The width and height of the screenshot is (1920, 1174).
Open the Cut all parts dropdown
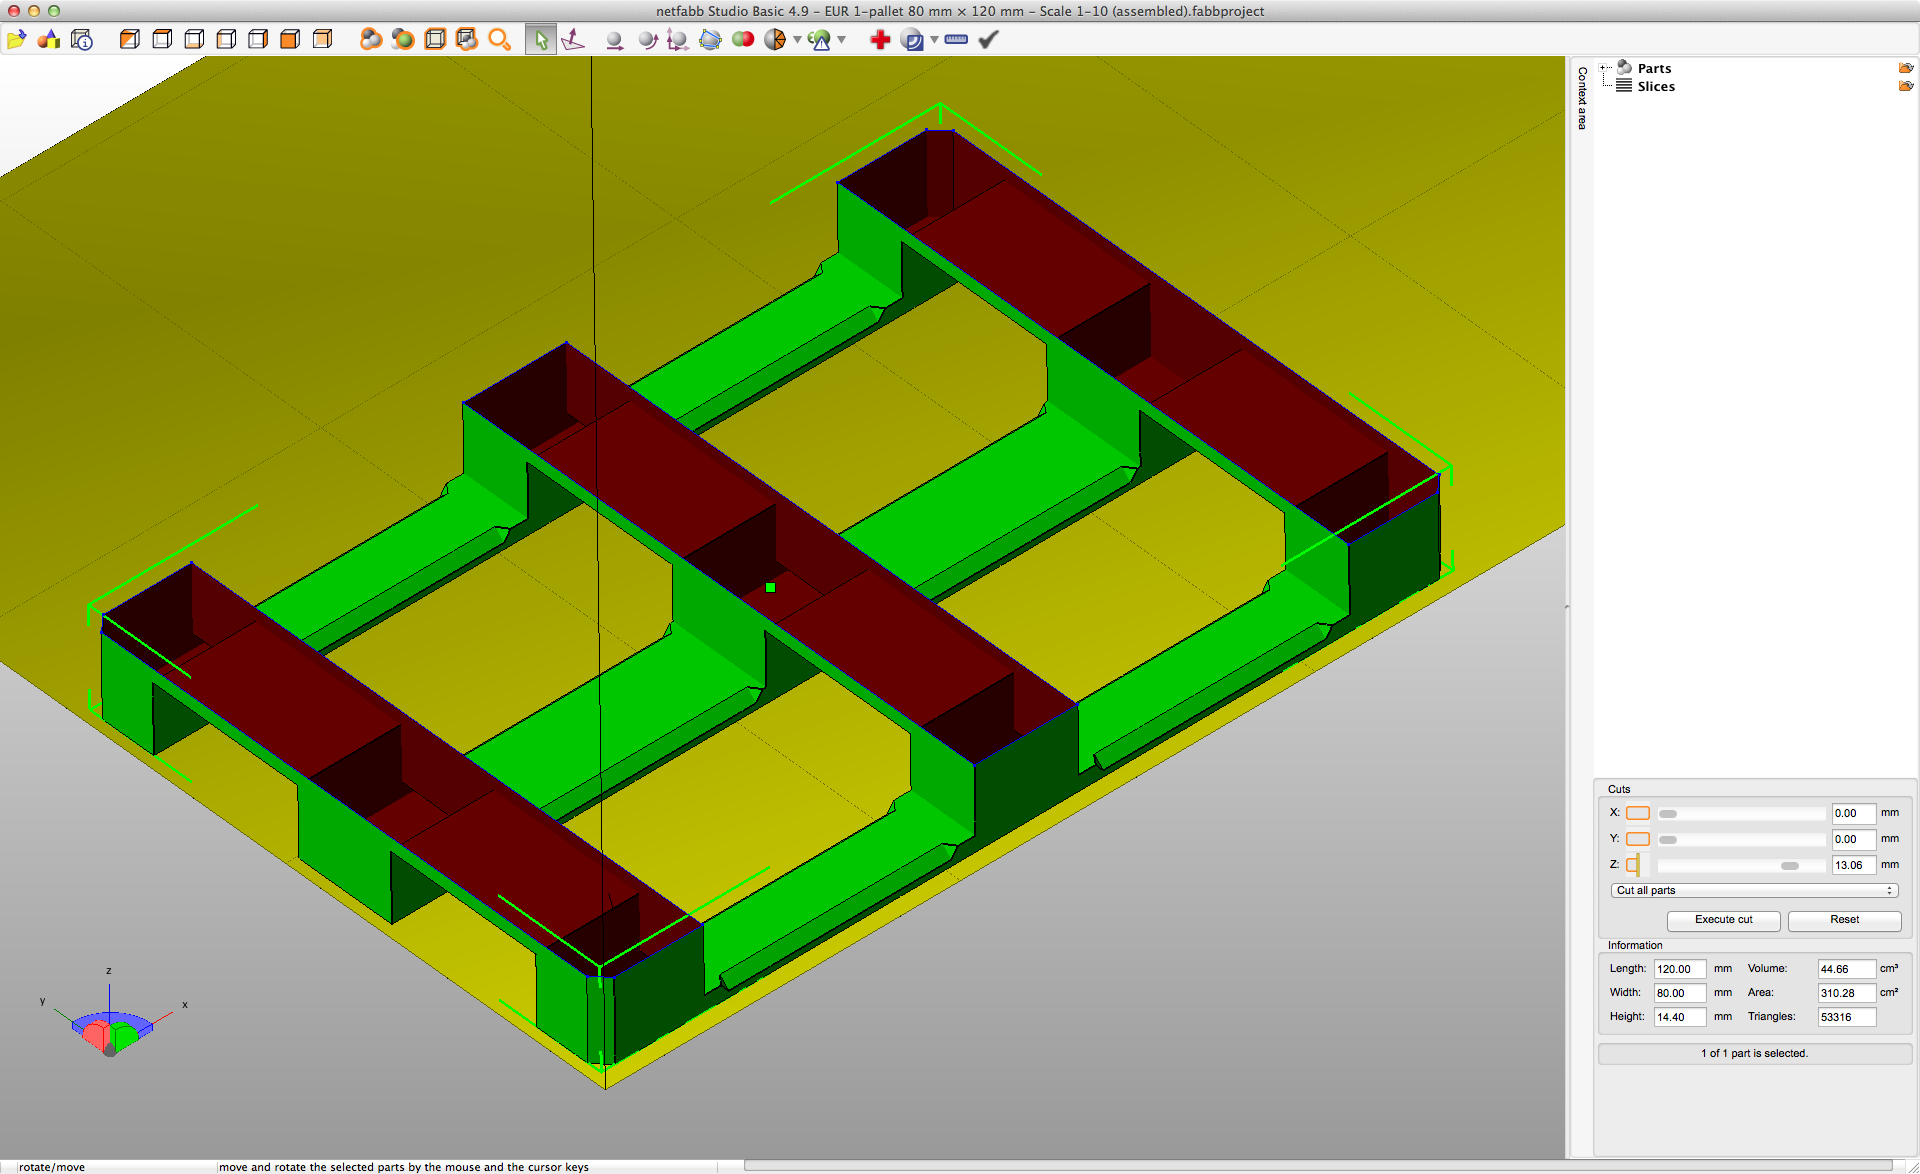point(1754,890)
